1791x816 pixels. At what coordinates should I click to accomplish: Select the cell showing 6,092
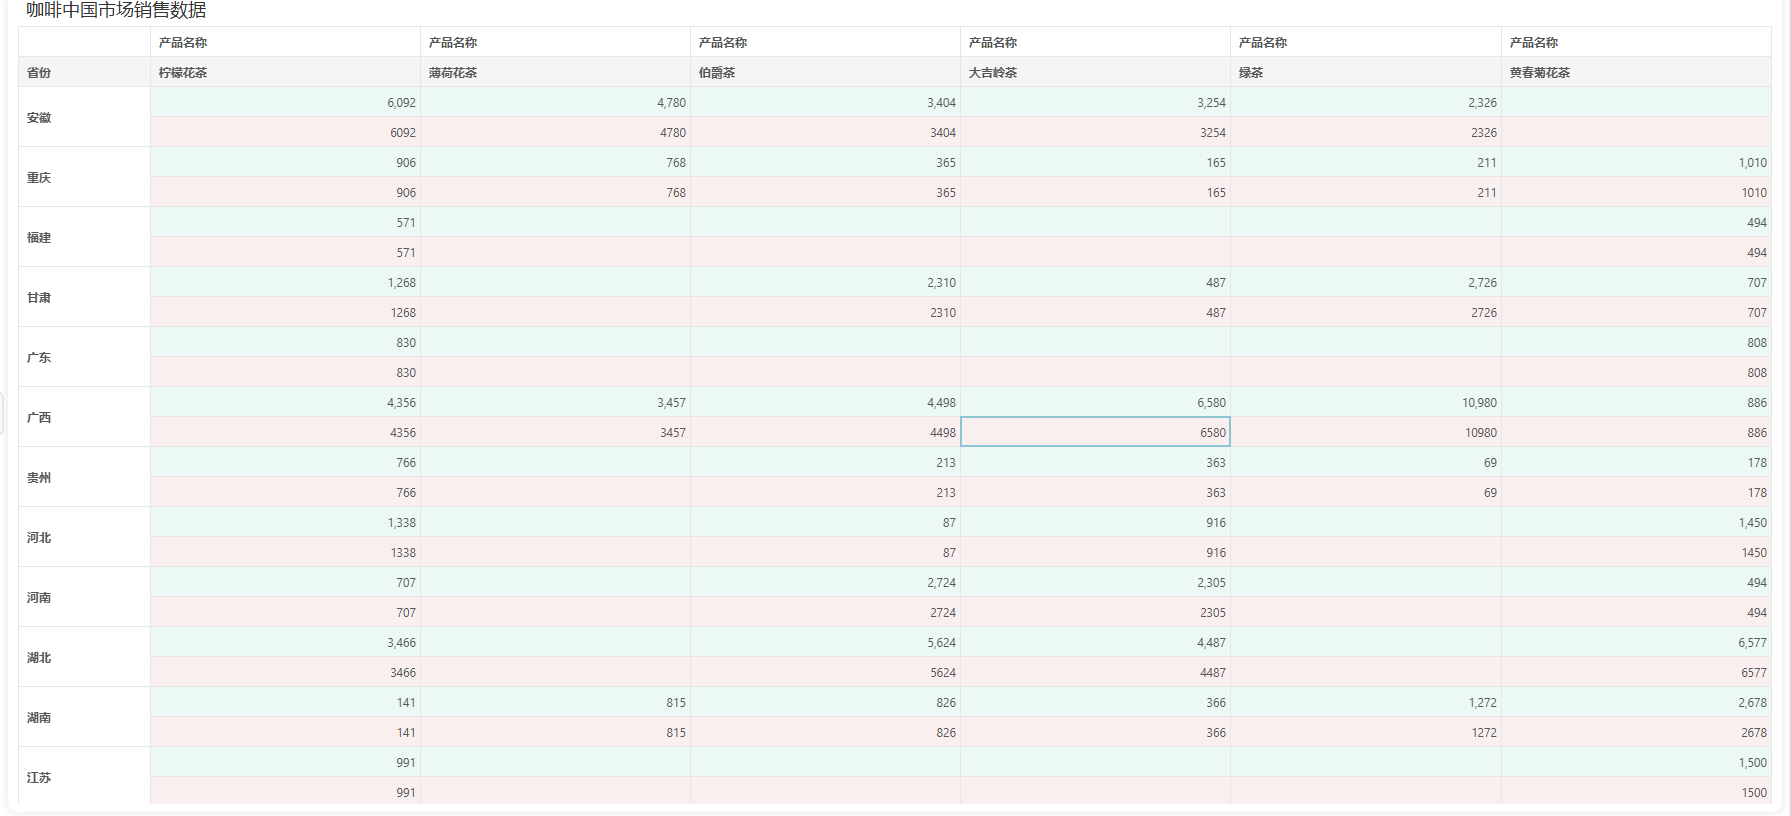pos(285,102)
